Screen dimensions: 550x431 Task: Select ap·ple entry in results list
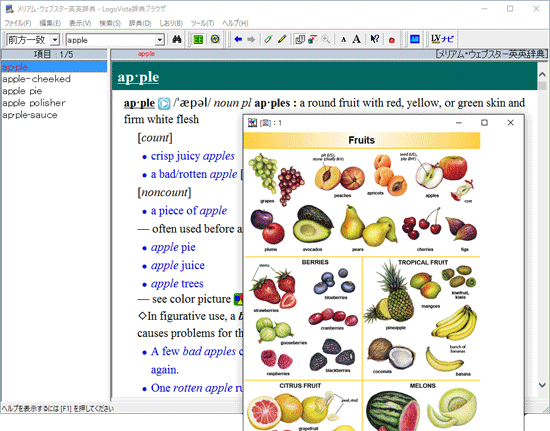click(54, 67)
